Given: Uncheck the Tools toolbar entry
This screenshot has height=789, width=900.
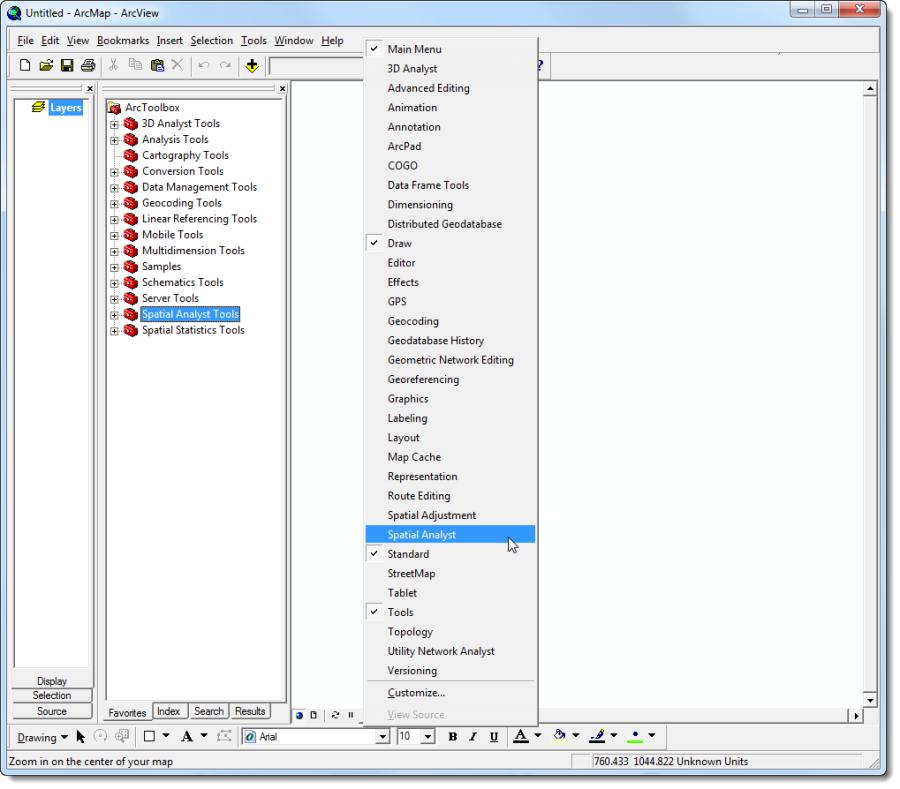Looking at the screenshot, I should click(400, 613).
